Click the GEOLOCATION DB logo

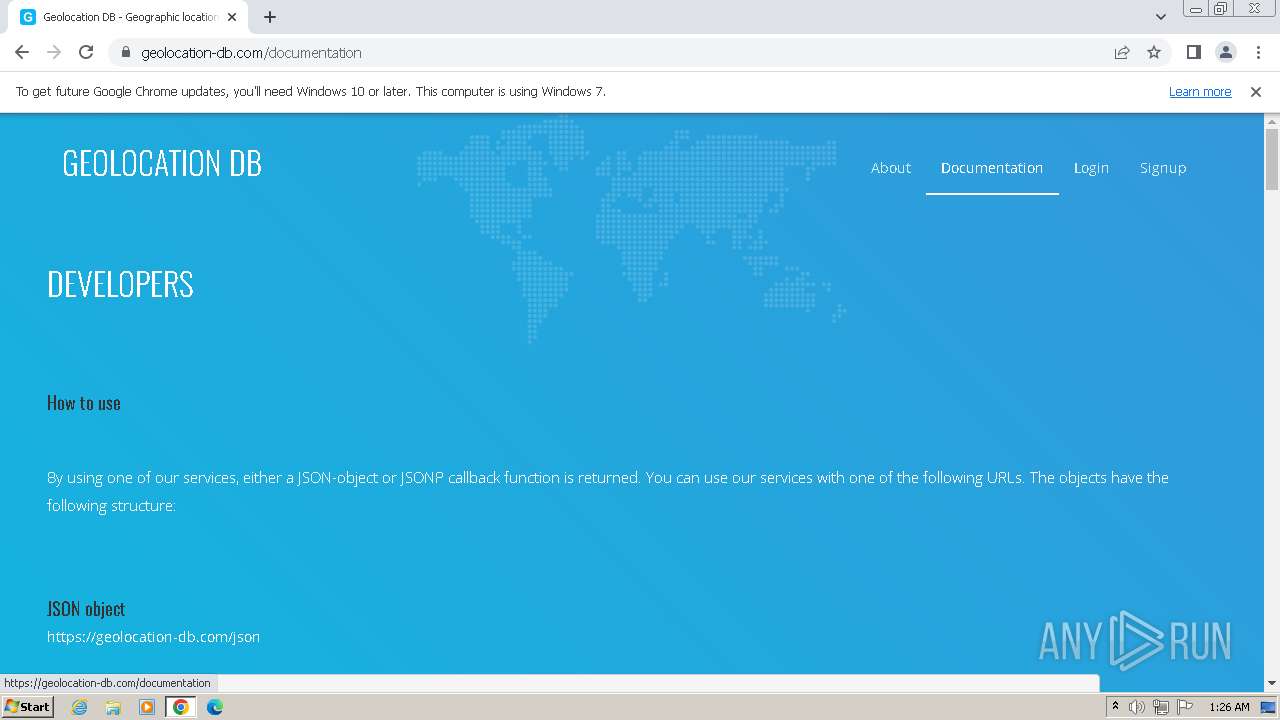coord(162,163)
